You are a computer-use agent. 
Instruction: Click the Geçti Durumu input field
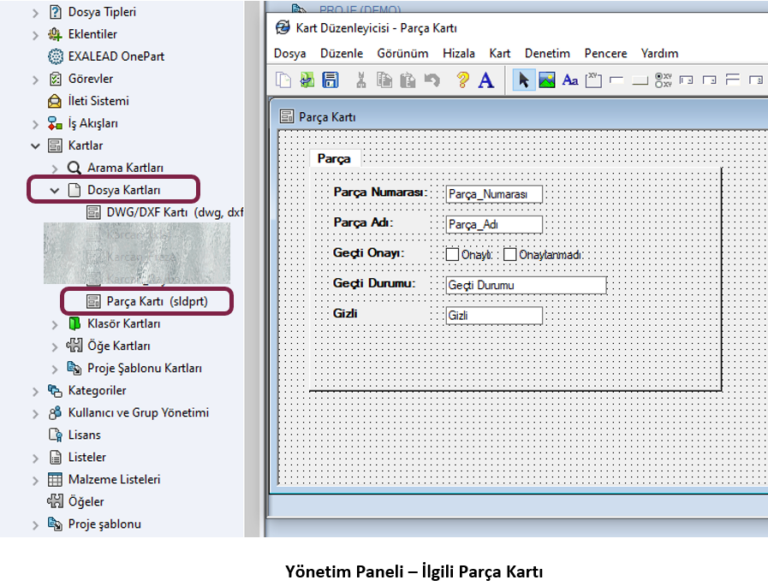[x=525, y=285]
